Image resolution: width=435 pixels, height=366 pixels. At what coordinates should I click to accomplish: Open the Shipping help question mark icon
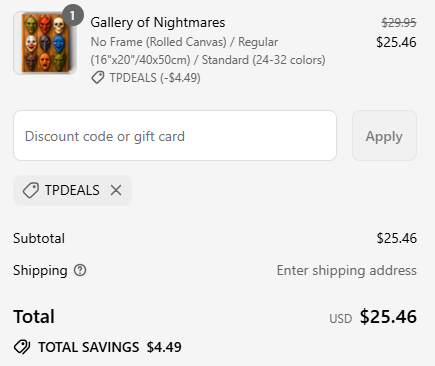point(80,270)
